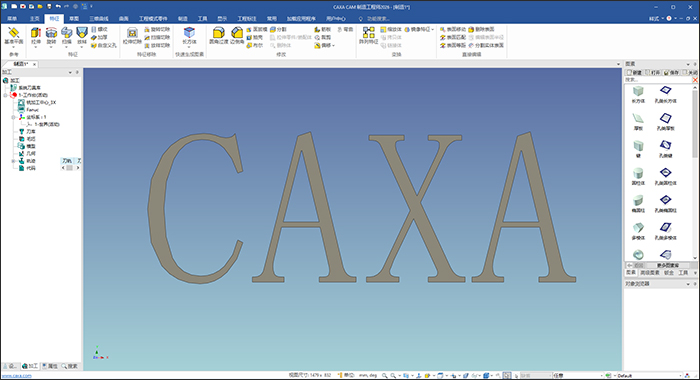The height and width of the screenshot is (380, 700).
Task: Click the 分割 split tool
Action: [x=278, y=29]
